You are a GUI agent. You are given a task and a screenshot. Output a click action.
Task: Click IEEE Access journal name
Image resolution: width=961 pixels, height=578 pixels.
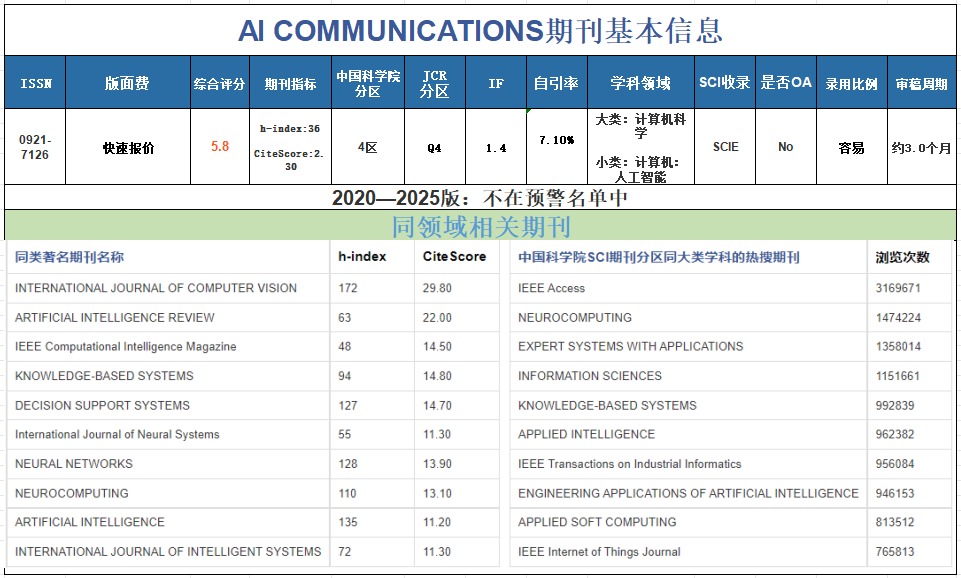point(552,288)
